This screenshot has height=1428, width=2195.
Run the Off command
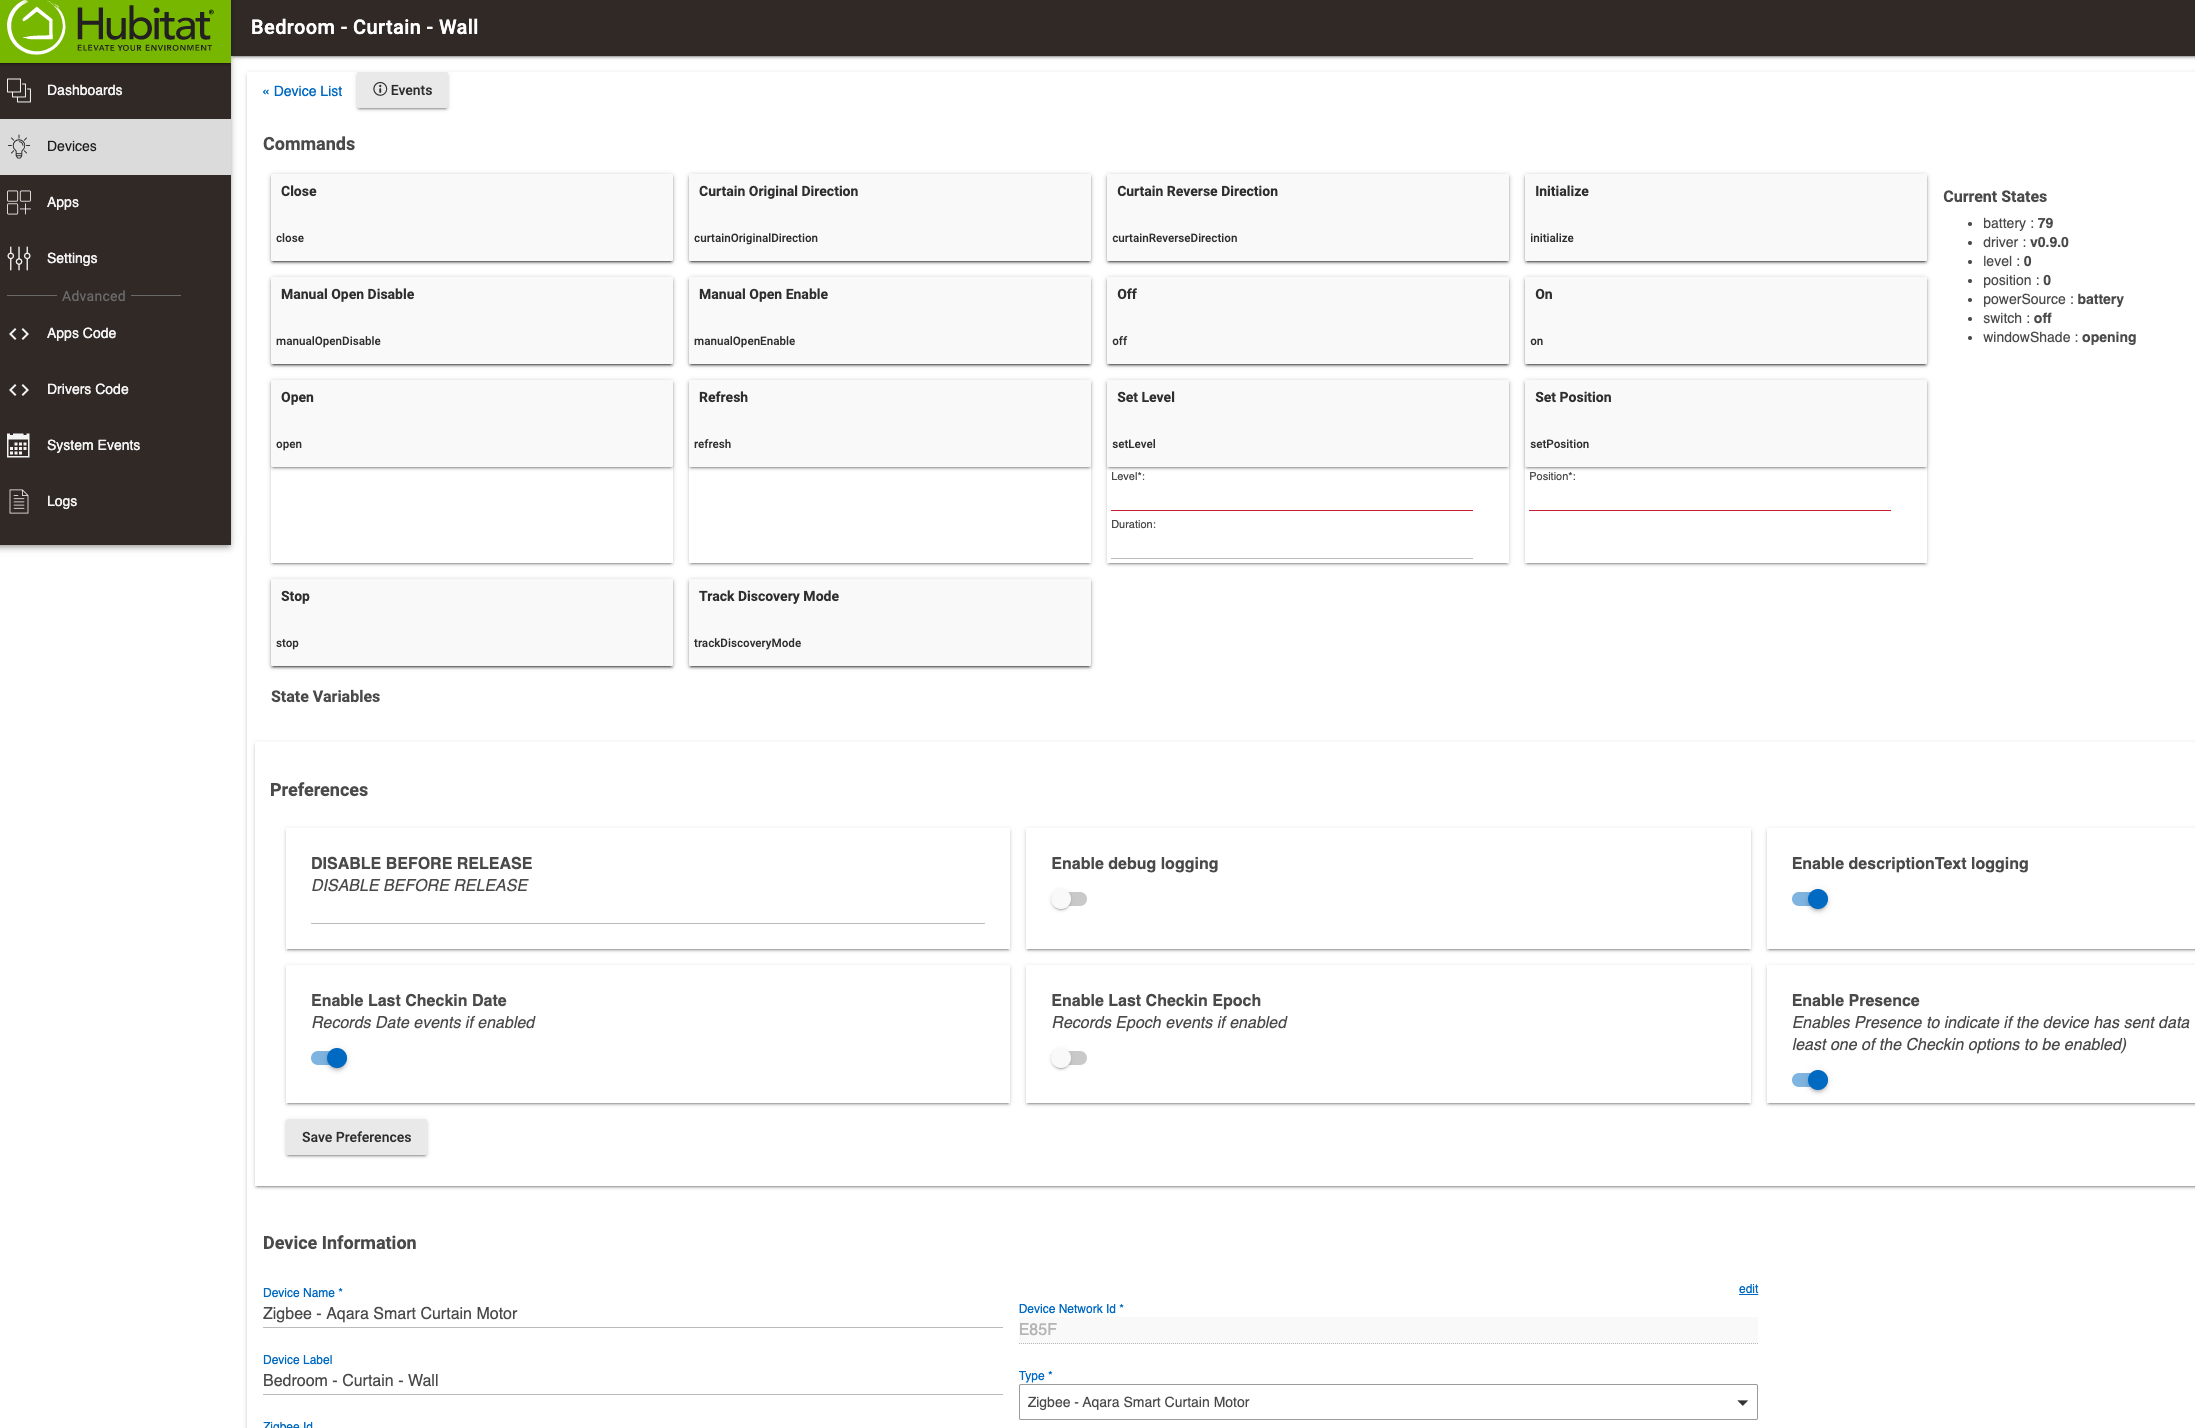pos(1307,320)
